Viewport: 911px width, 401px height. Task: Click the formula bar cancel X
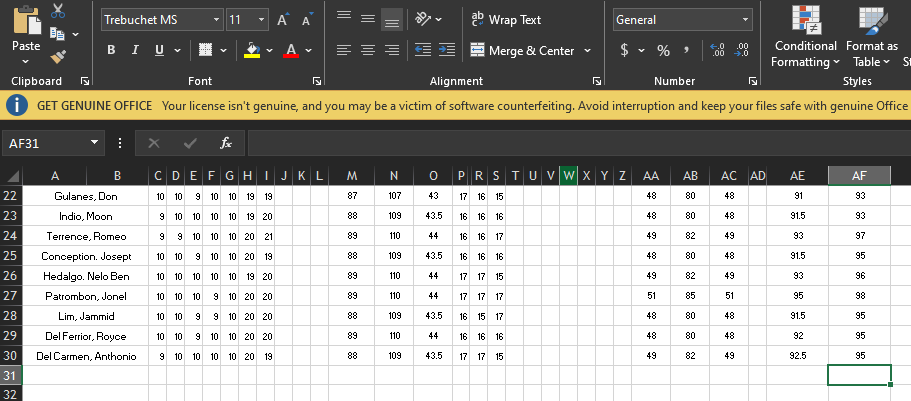pyautogui.click(x=154, y=143)
